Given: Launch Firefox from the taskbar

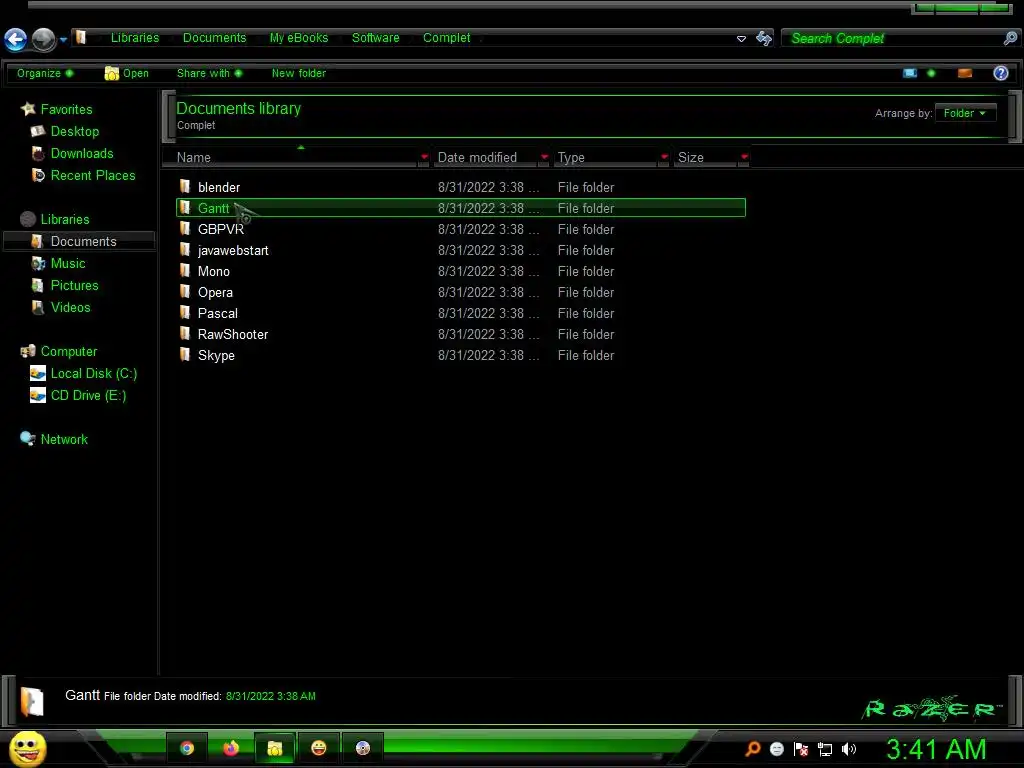Looking at the screenshot, I should point(231,748).
